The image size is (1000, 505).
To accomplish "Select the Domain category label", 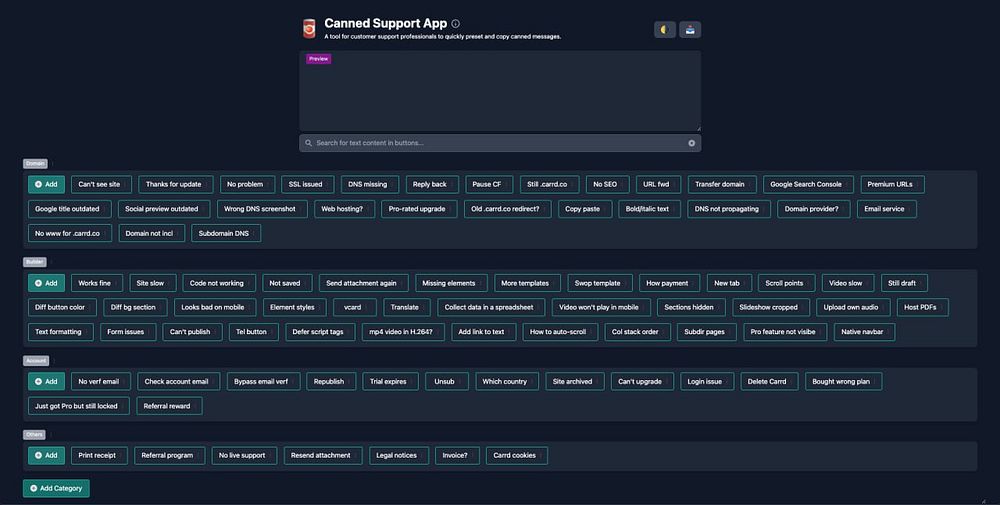I will coord(35,164).
